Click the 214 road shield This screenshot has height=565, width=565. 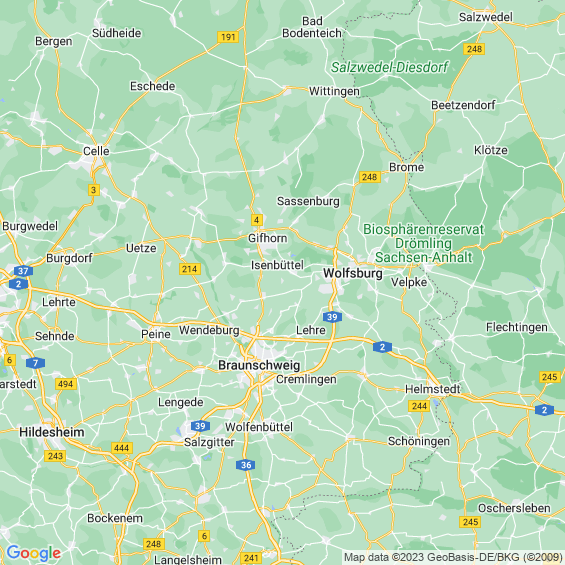tap(190, 269)
